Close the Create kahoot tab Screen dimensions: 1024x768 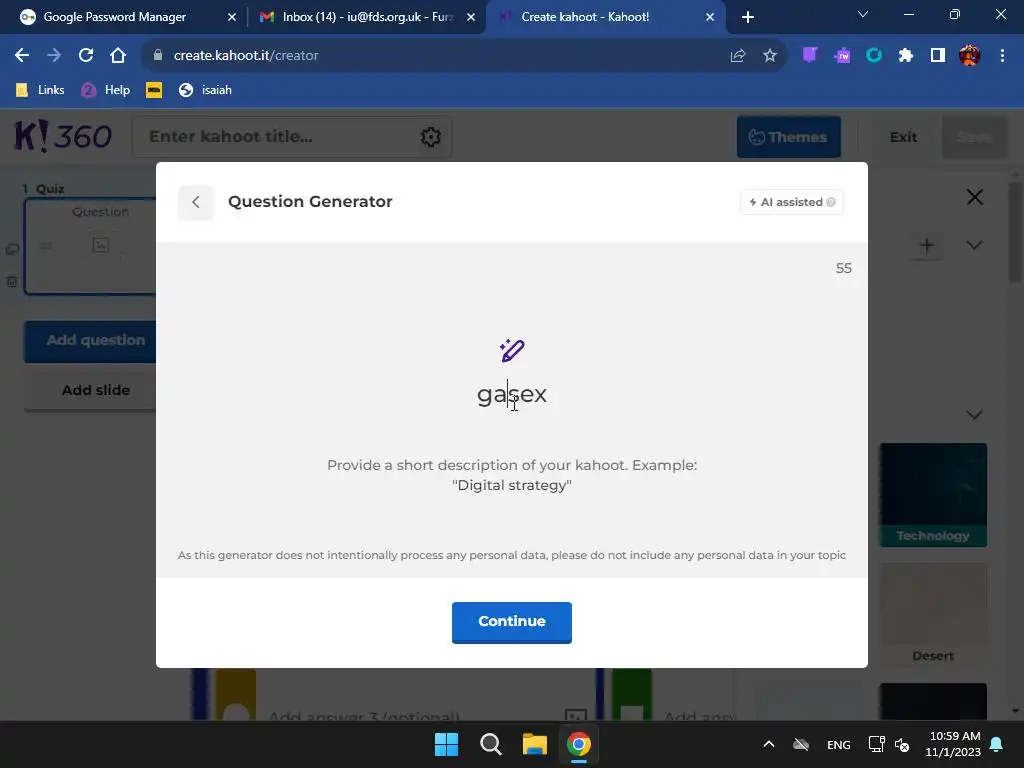click(710, 17)
